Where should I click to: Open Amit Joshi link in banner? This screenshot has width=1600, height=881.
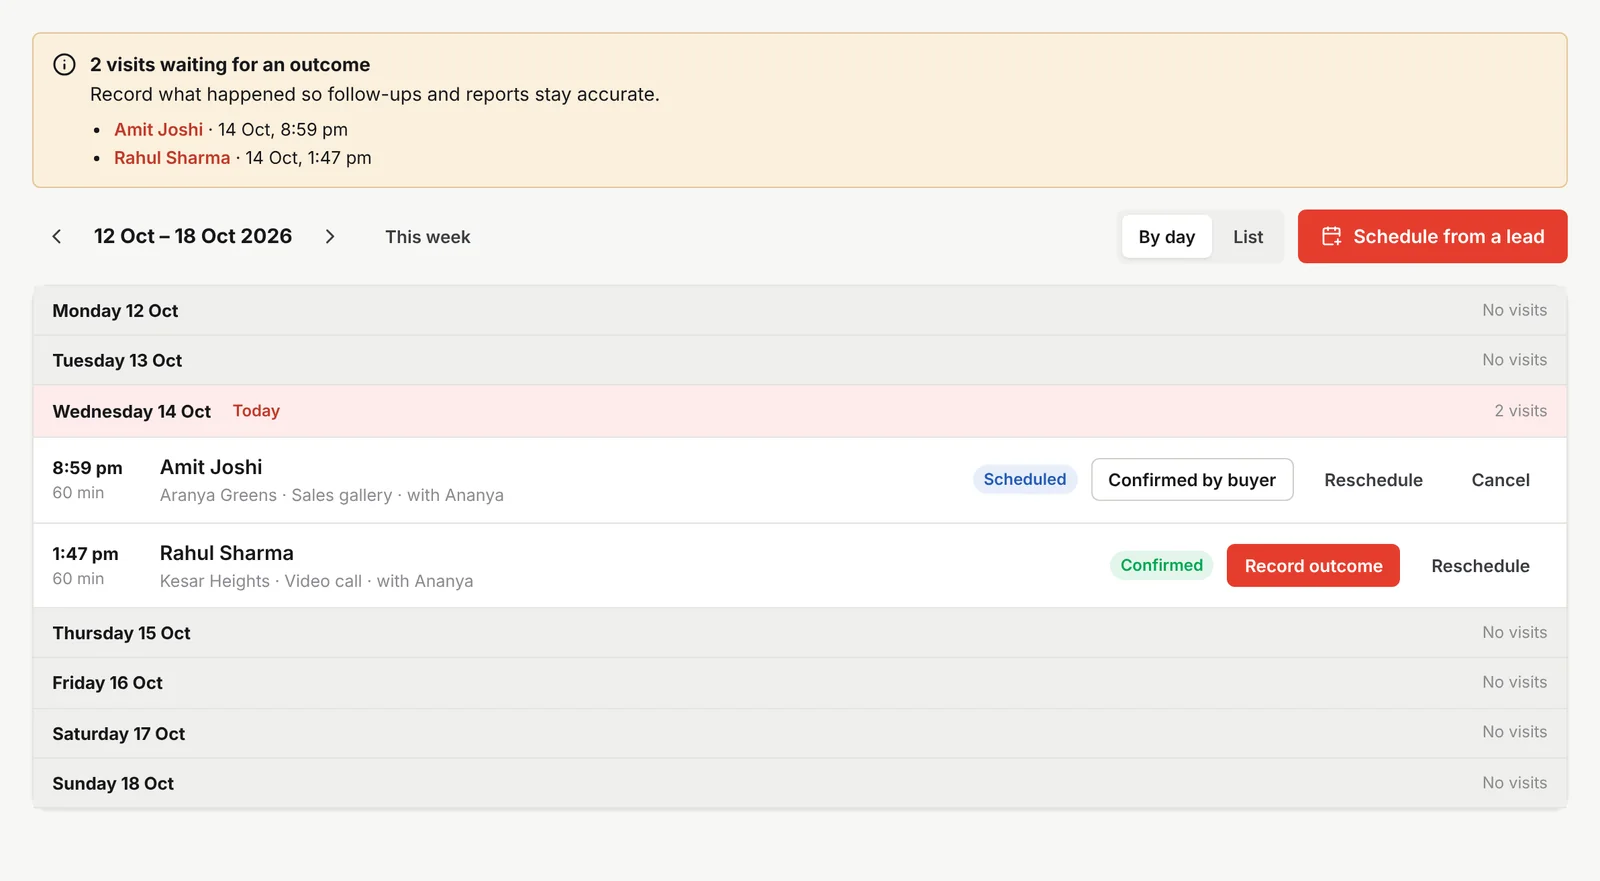[x=158, y=130]
